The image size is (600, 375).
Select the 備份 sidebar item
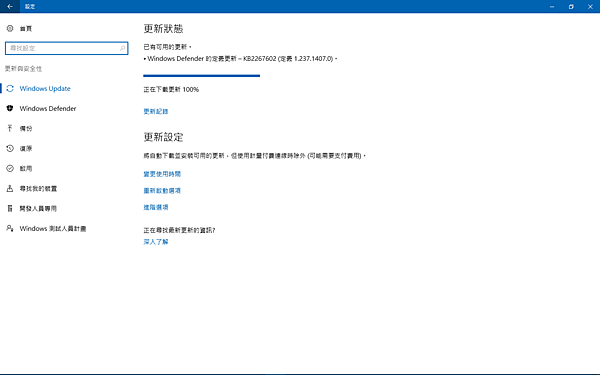(x=26, y=129)
